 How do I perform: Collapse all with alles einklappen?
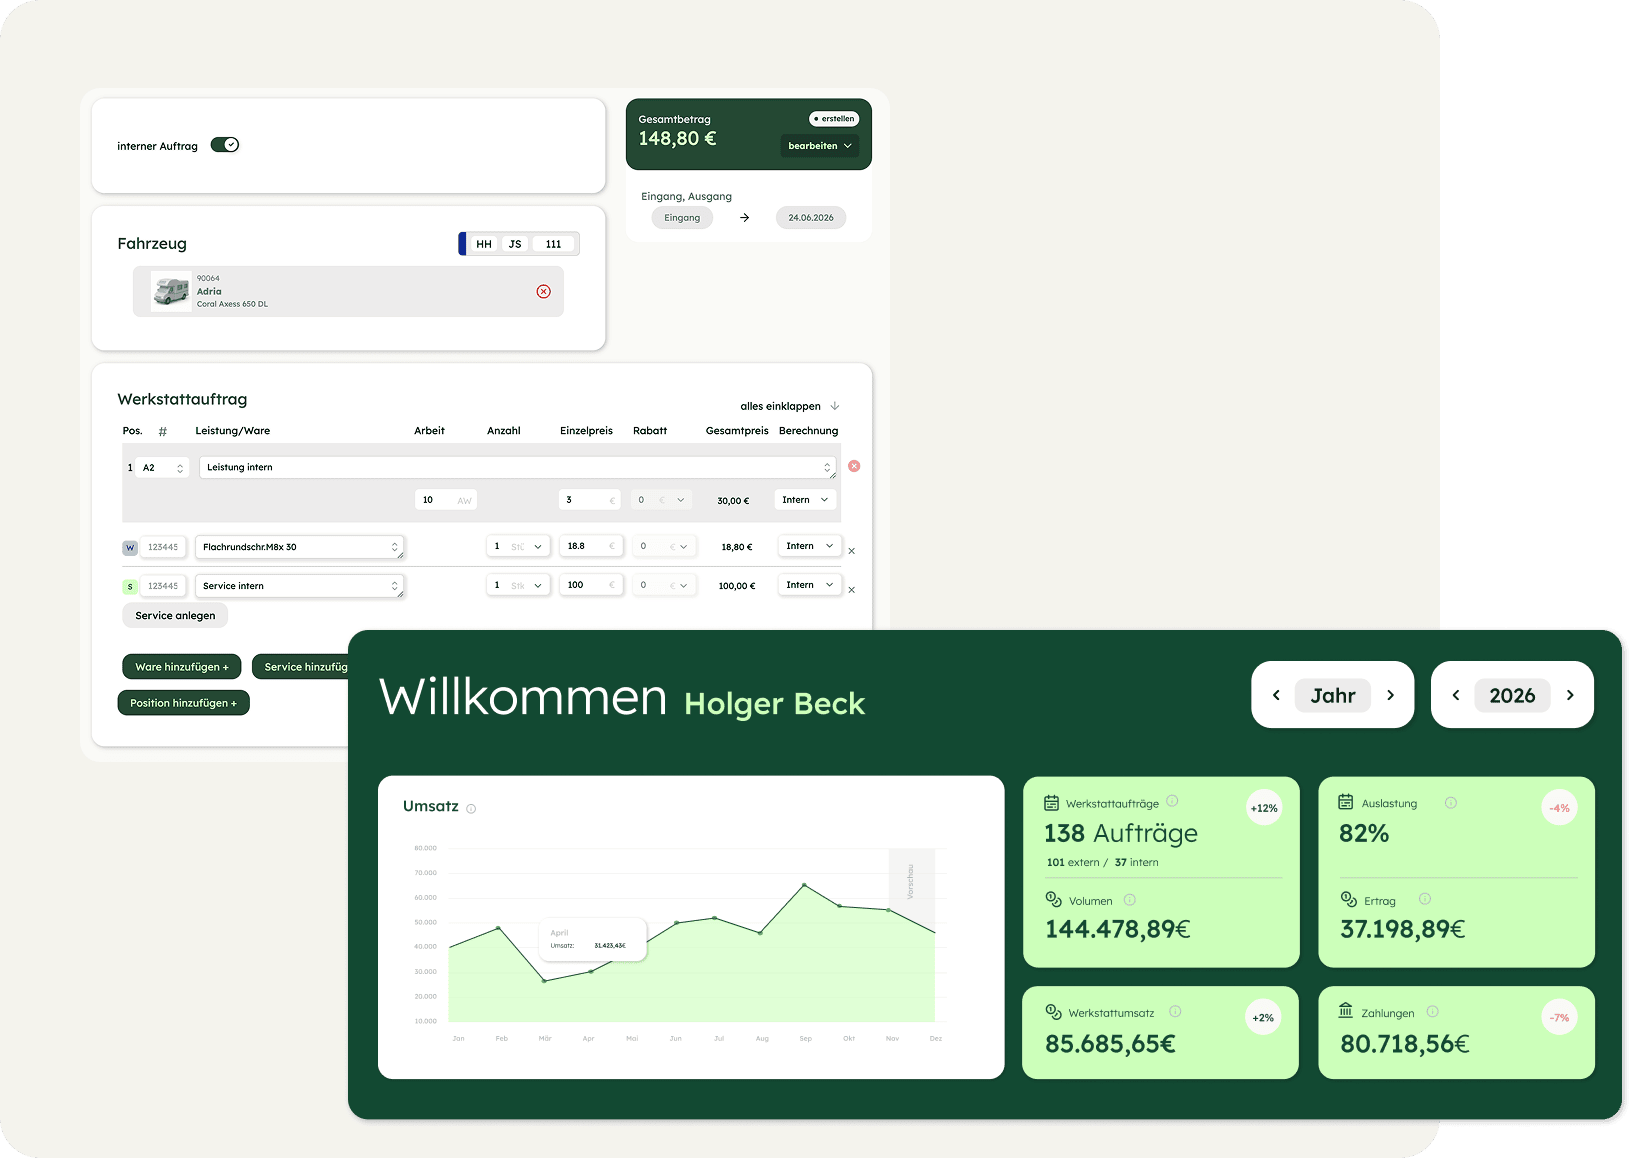click(x=789, y=406)
